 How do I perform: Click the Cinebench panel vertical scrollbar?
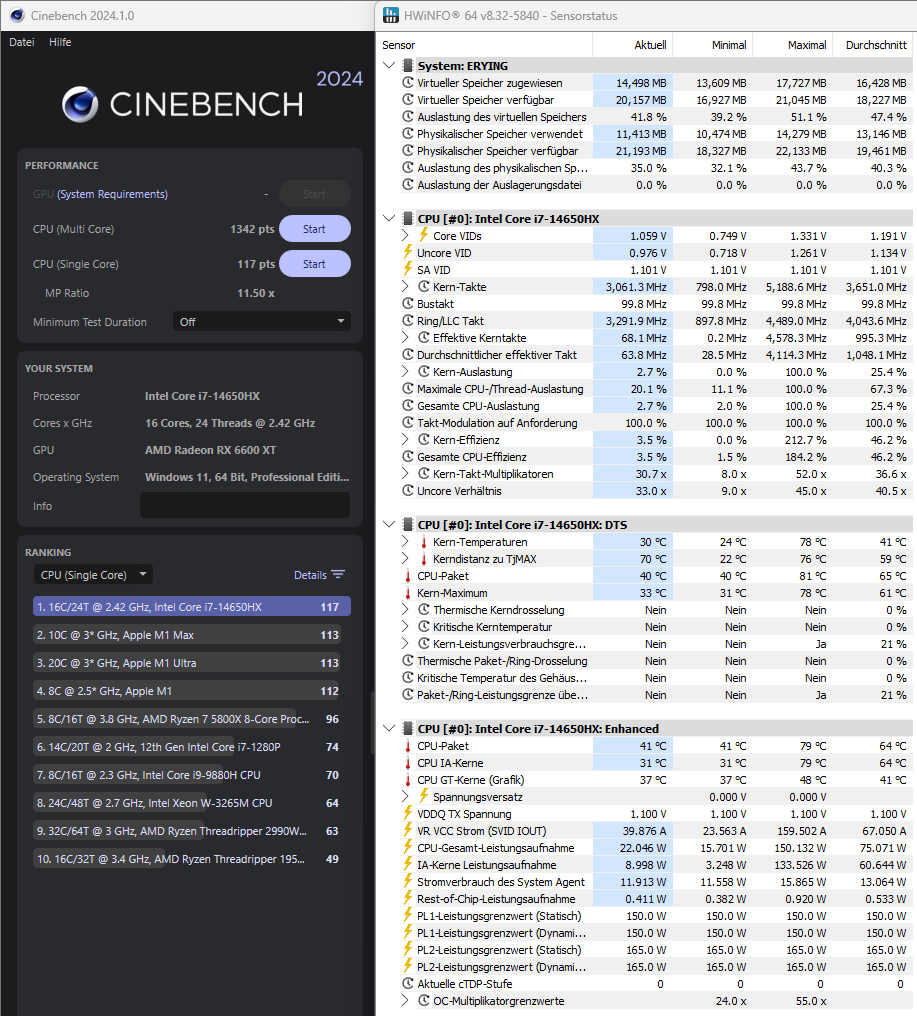click(x=372, y=722)
